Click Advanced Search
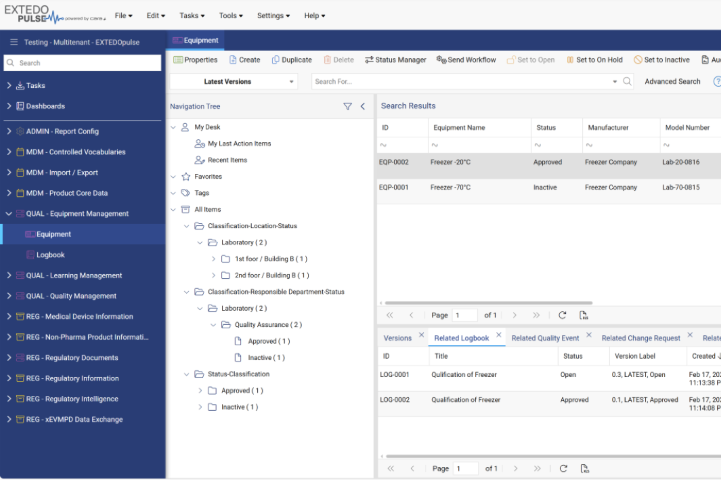Screen dimensions: 721x480 [x=672, y=81]
